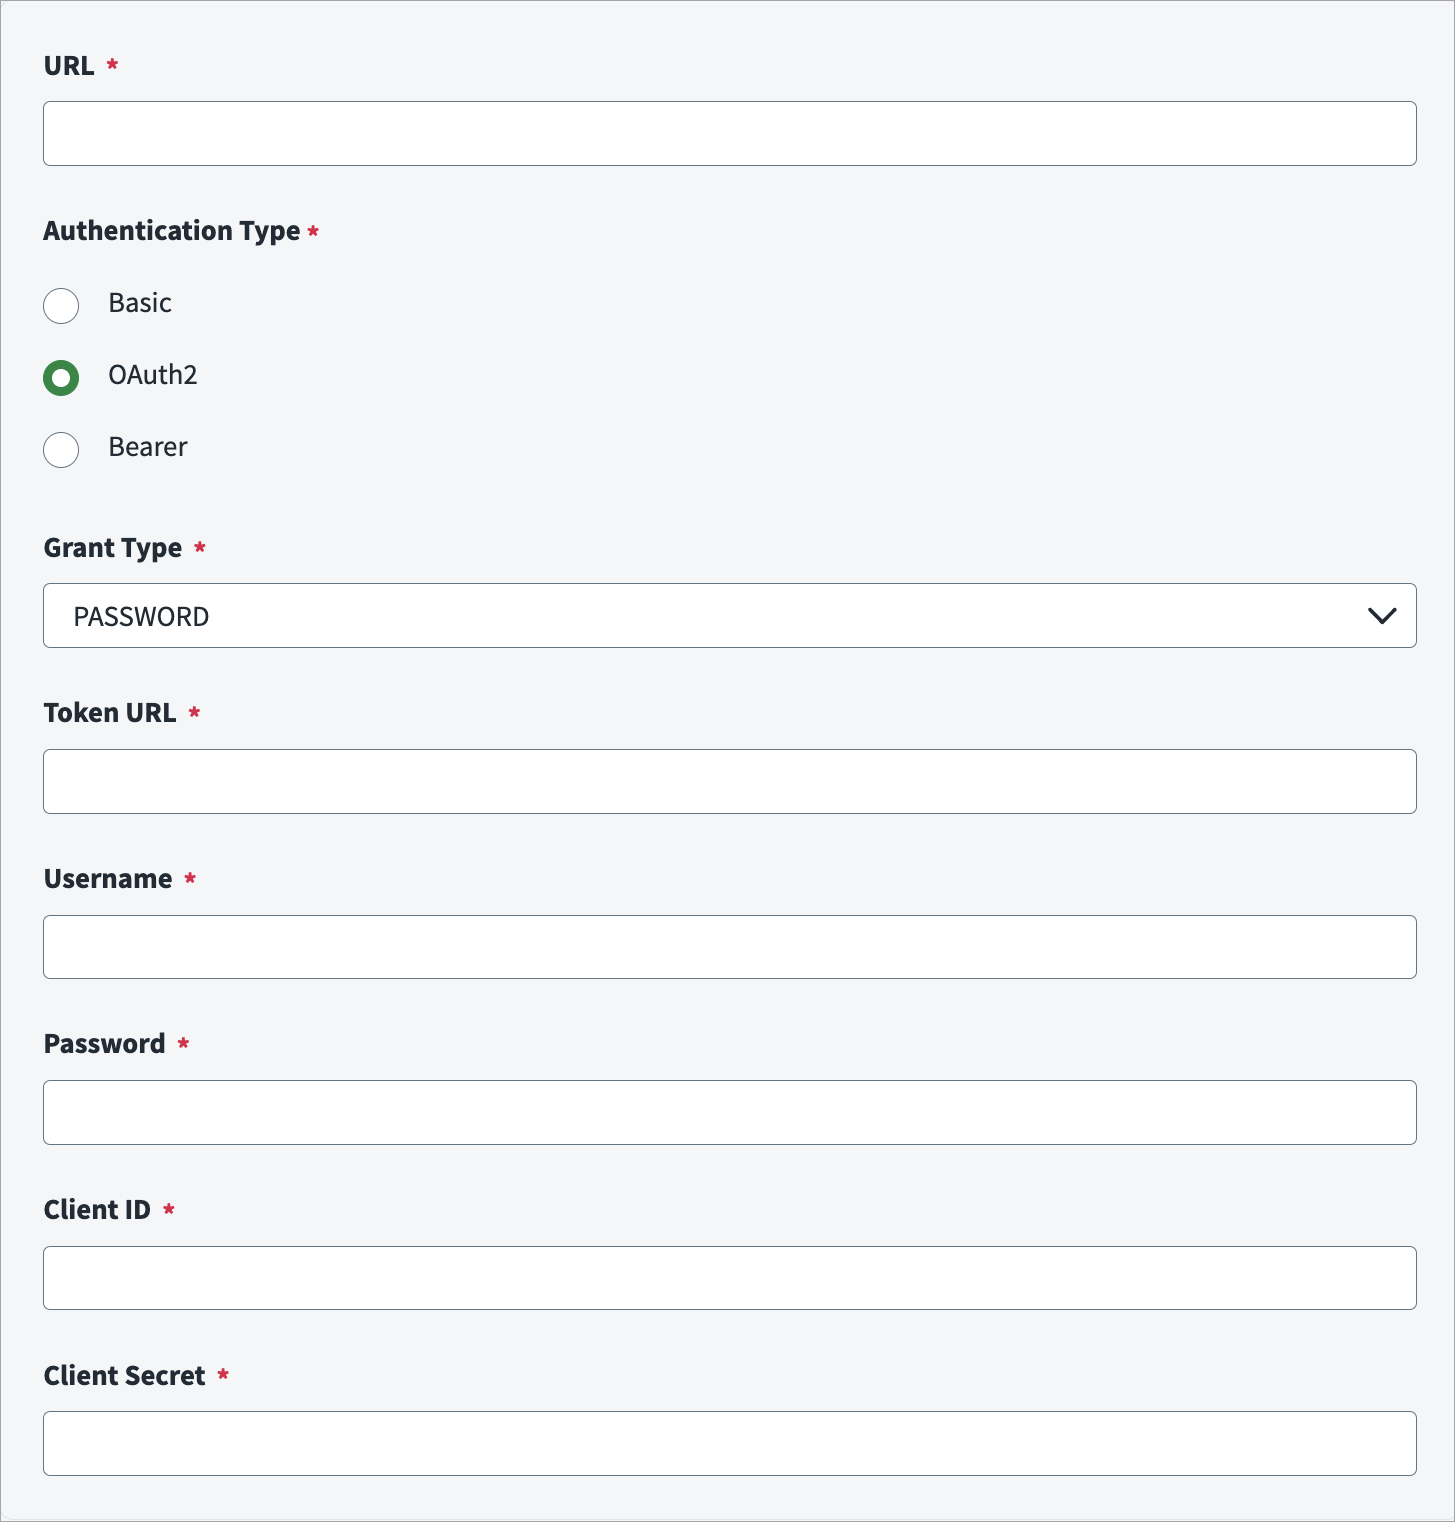
Task: Open the Grant Type dropdown showing PASSWORD
Action: (729, 615)
